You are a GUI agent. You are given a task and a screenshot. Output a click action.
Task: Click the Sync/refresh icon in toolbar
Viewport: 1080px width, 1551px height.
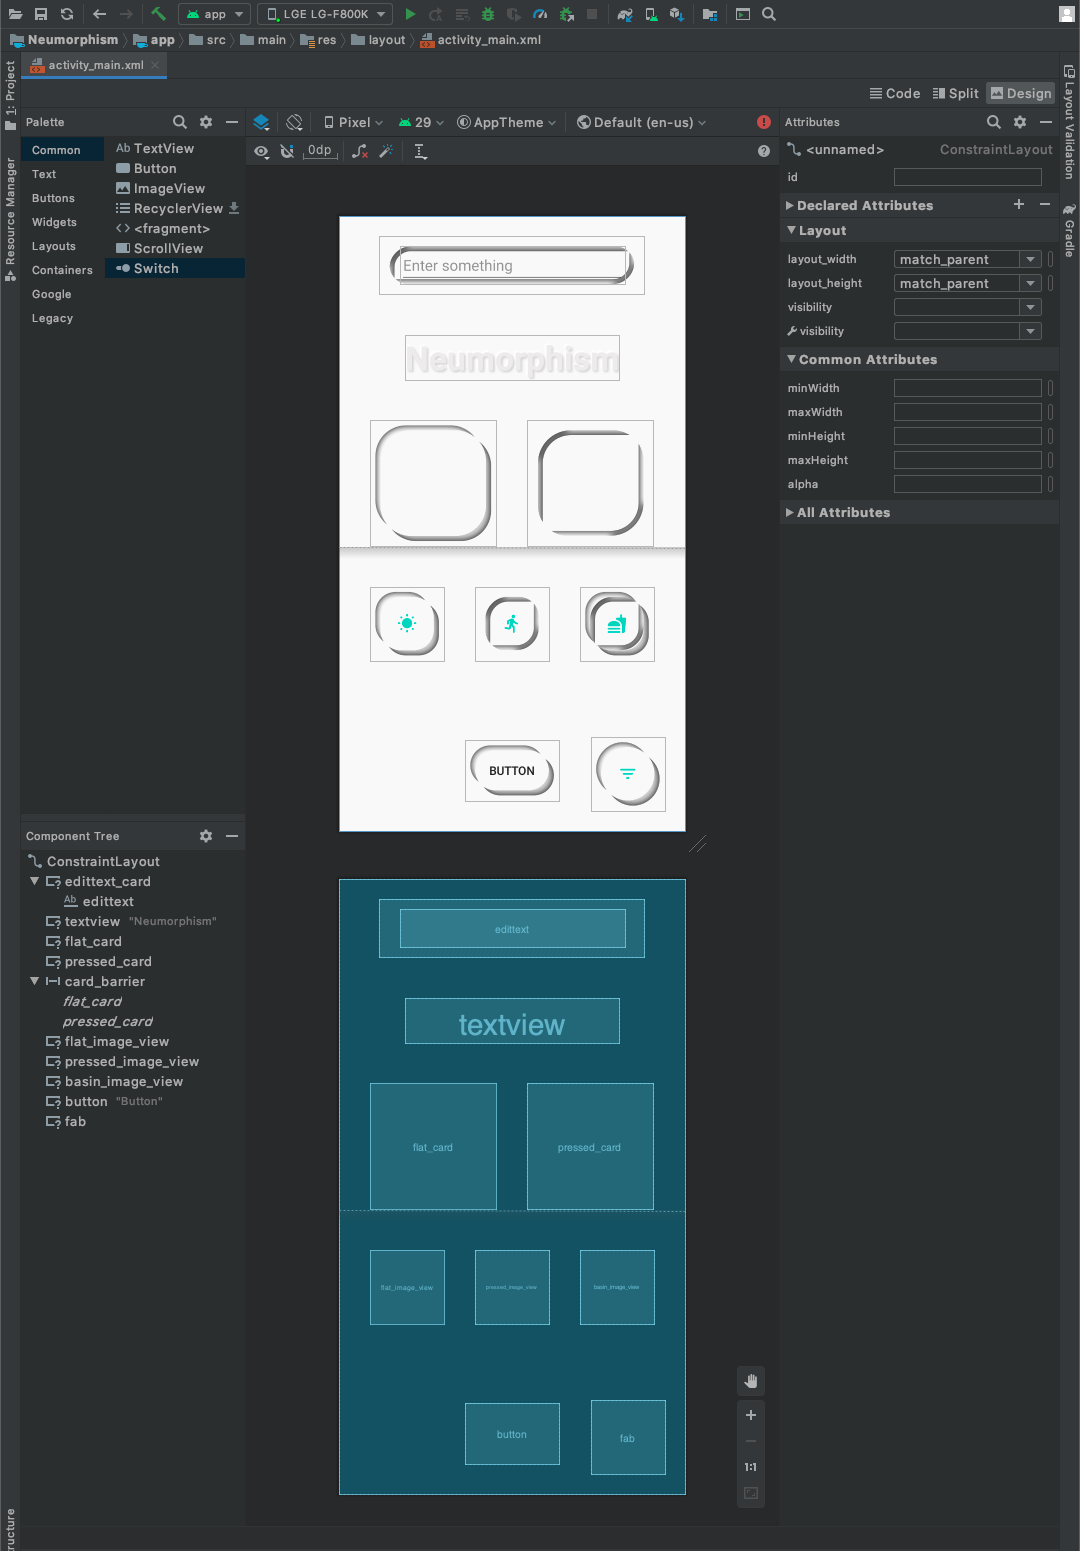(x=67, y=14)
